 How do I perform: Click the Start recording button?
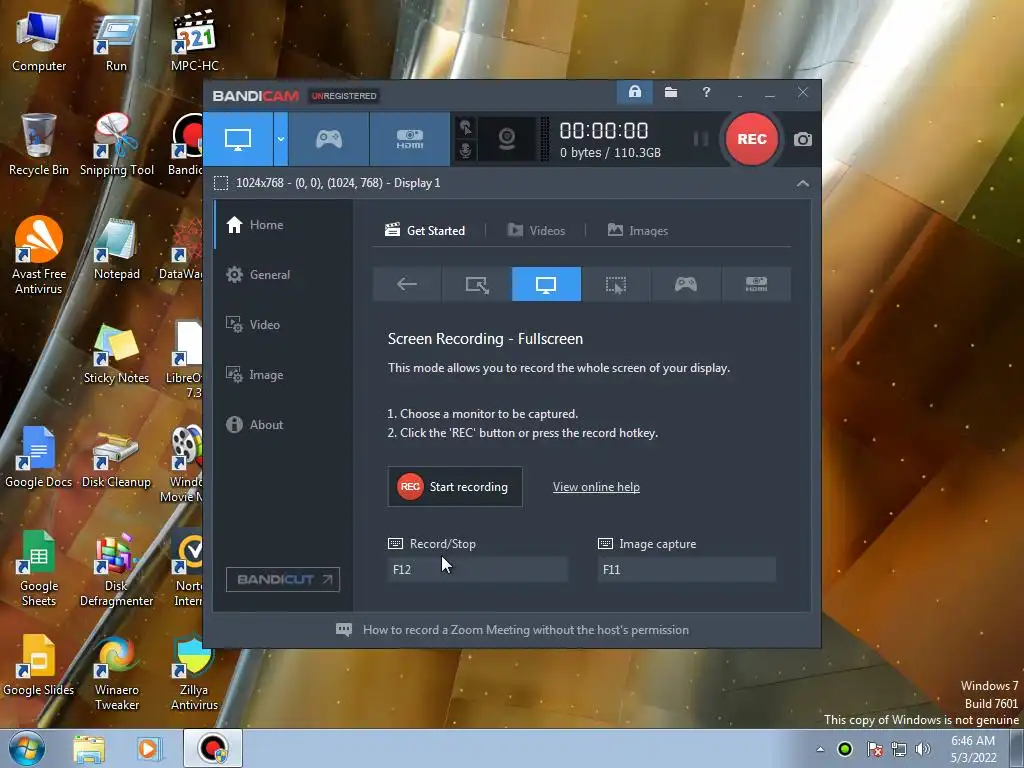click(x=455, y=487)
